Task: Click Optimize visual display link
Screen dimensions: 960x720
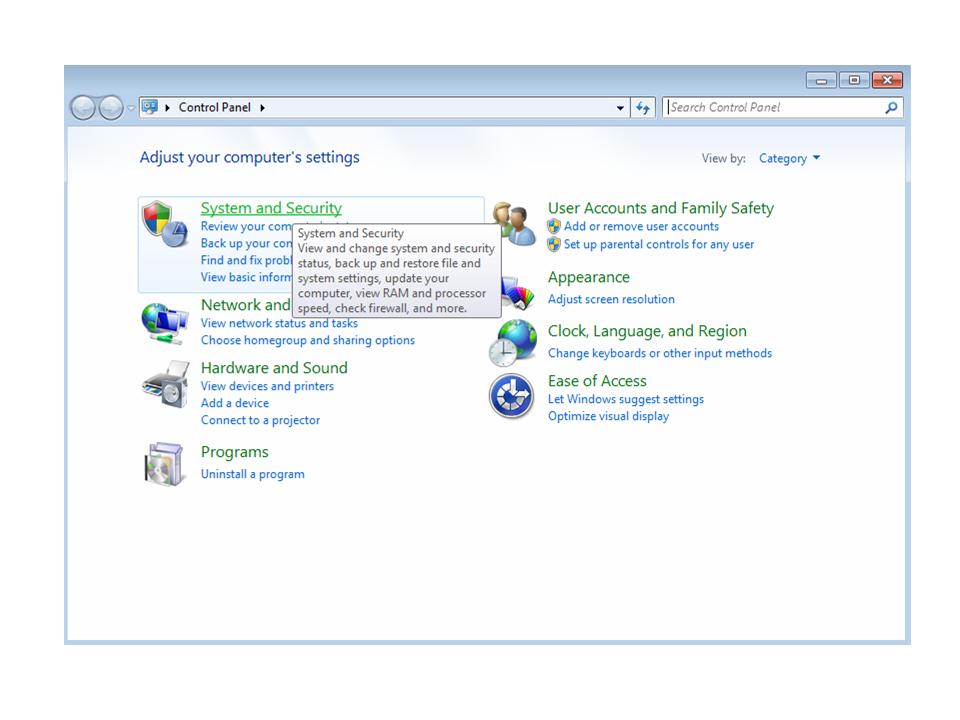Action: click(608, 416)
